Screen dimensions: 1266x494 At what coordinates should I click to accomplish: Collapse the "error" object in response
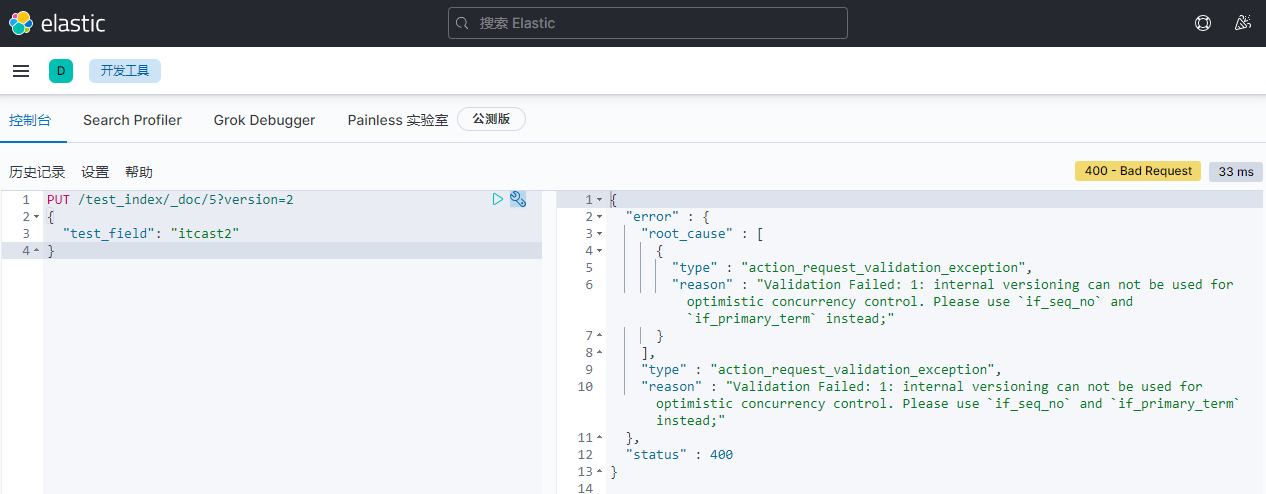[x=599, y=217]
